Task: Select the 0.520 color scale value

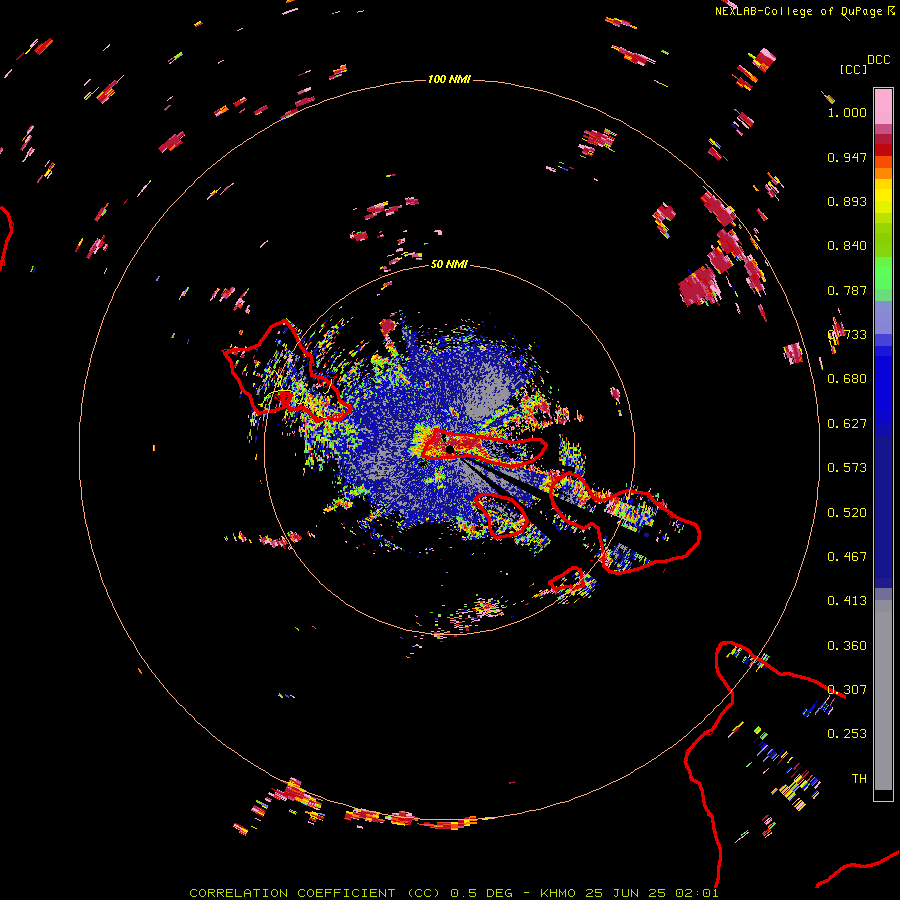Action: pos(847,513)
